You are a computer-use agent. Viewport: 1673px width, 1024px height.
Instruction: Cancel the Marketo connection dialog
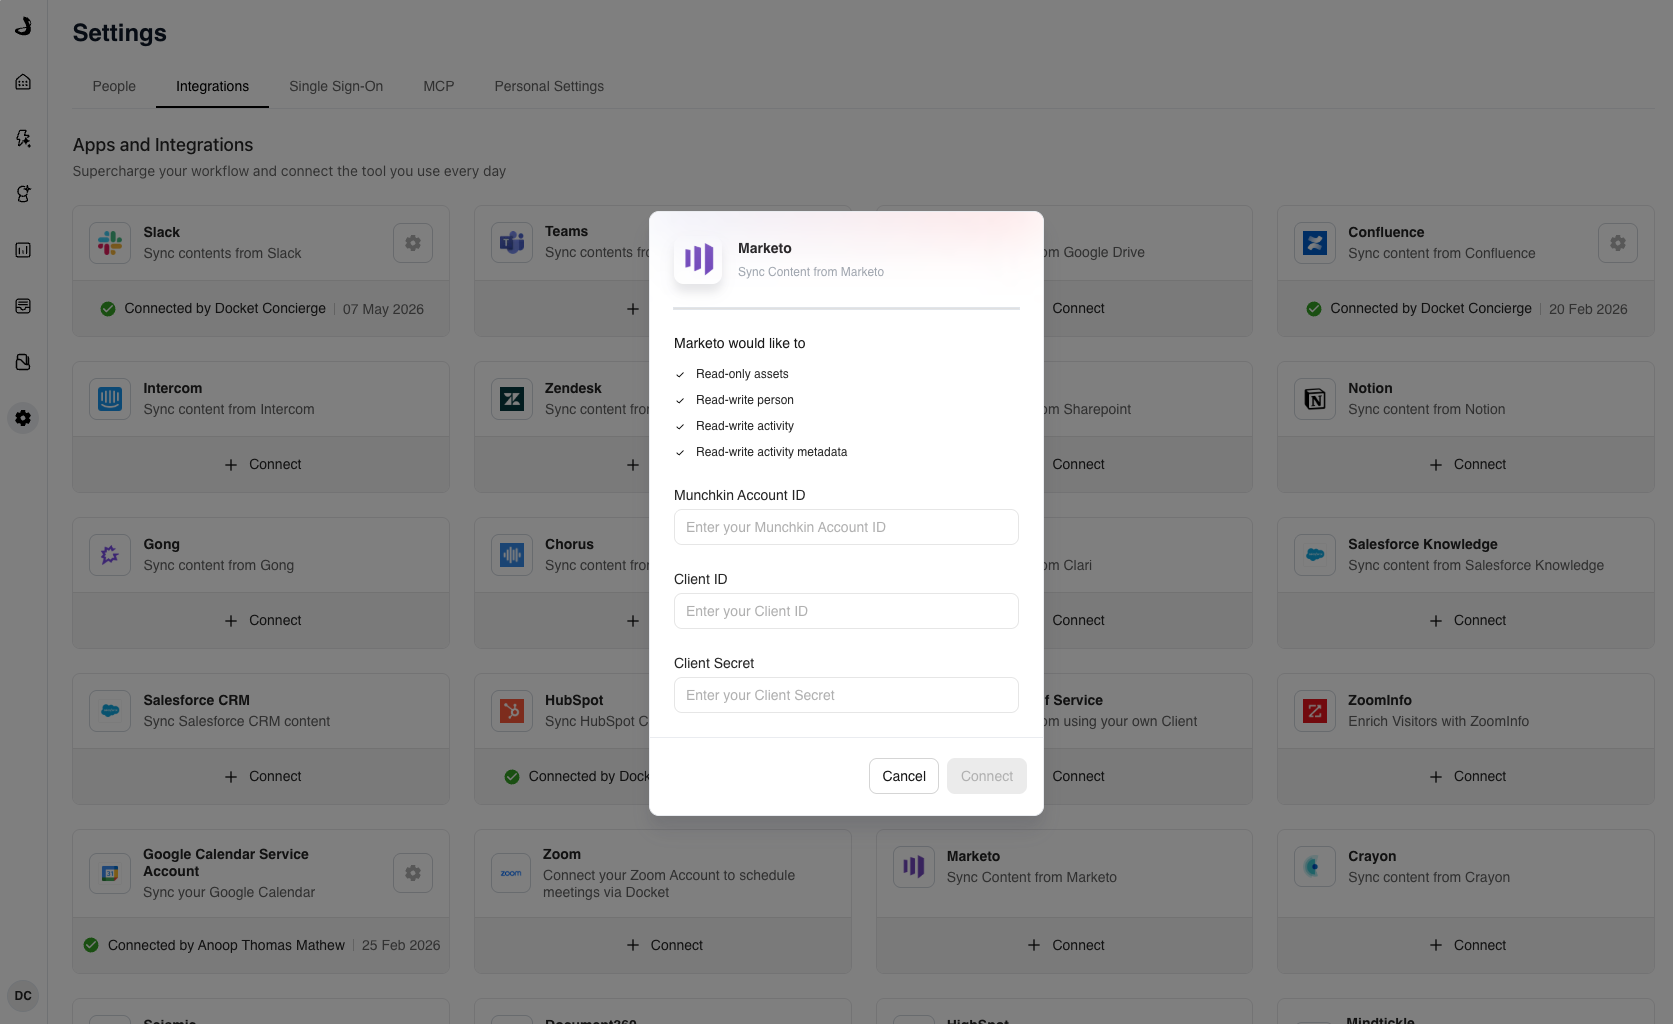[x=904, y=776]
